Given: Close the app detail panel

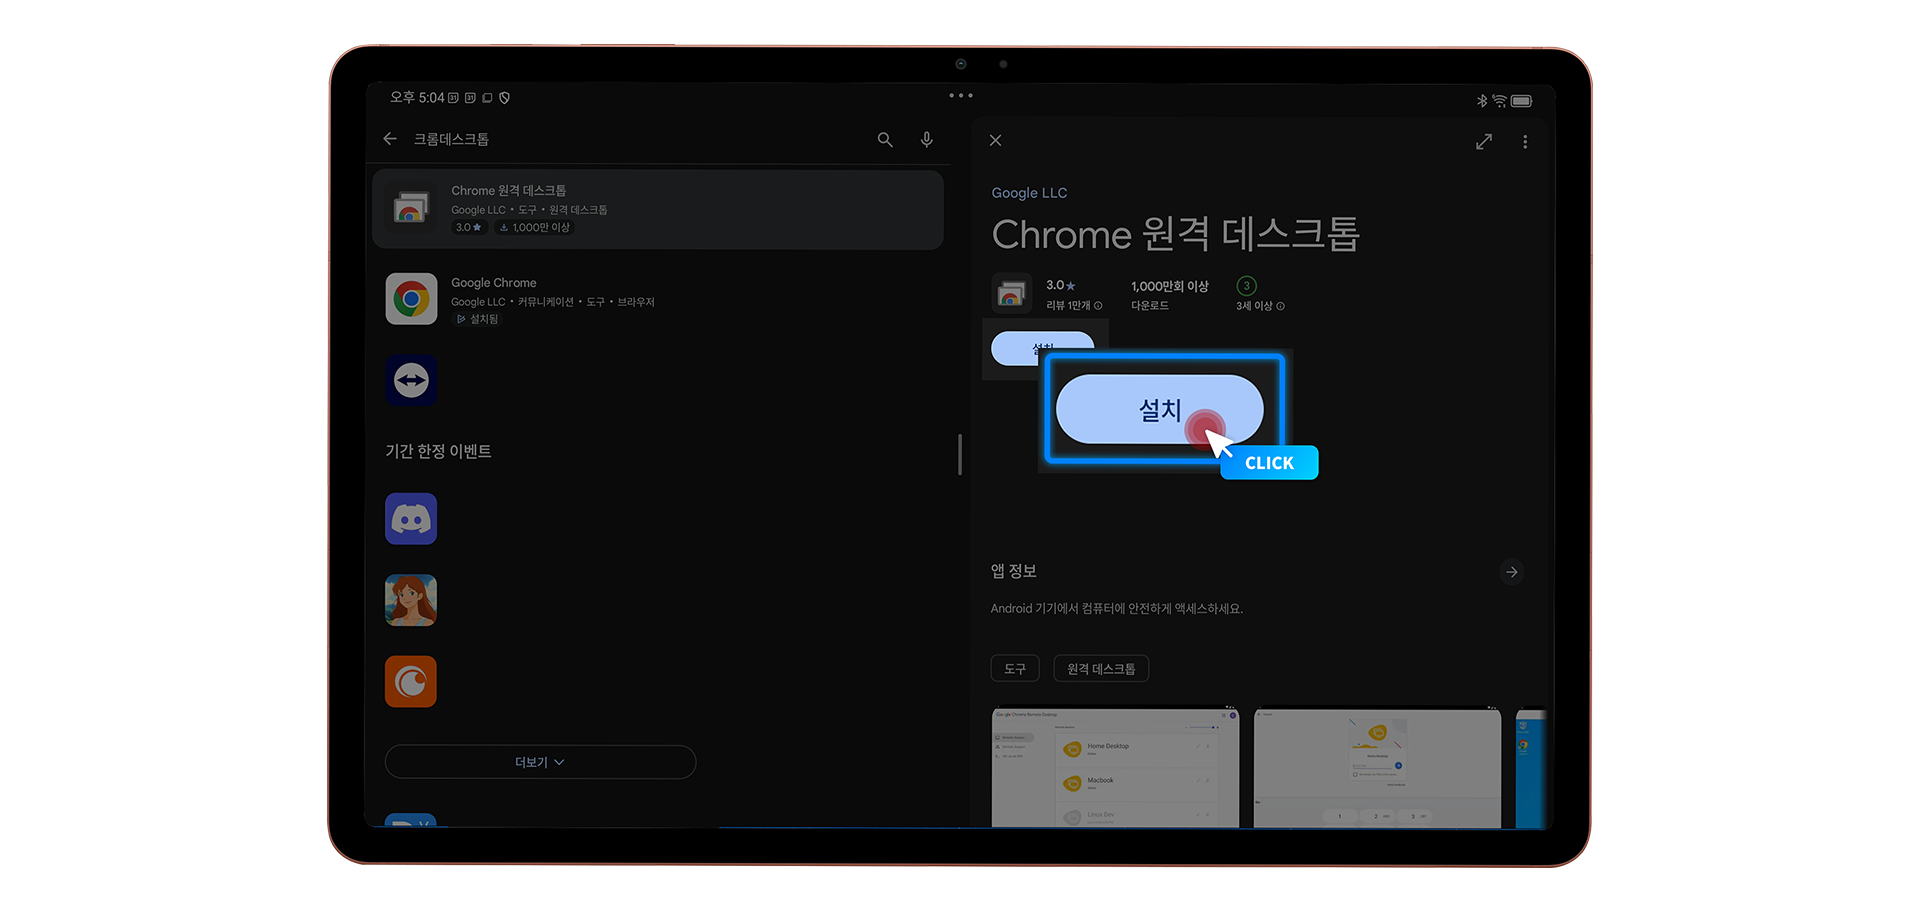Looking at the screenshot, I should (x=995, y=140).
